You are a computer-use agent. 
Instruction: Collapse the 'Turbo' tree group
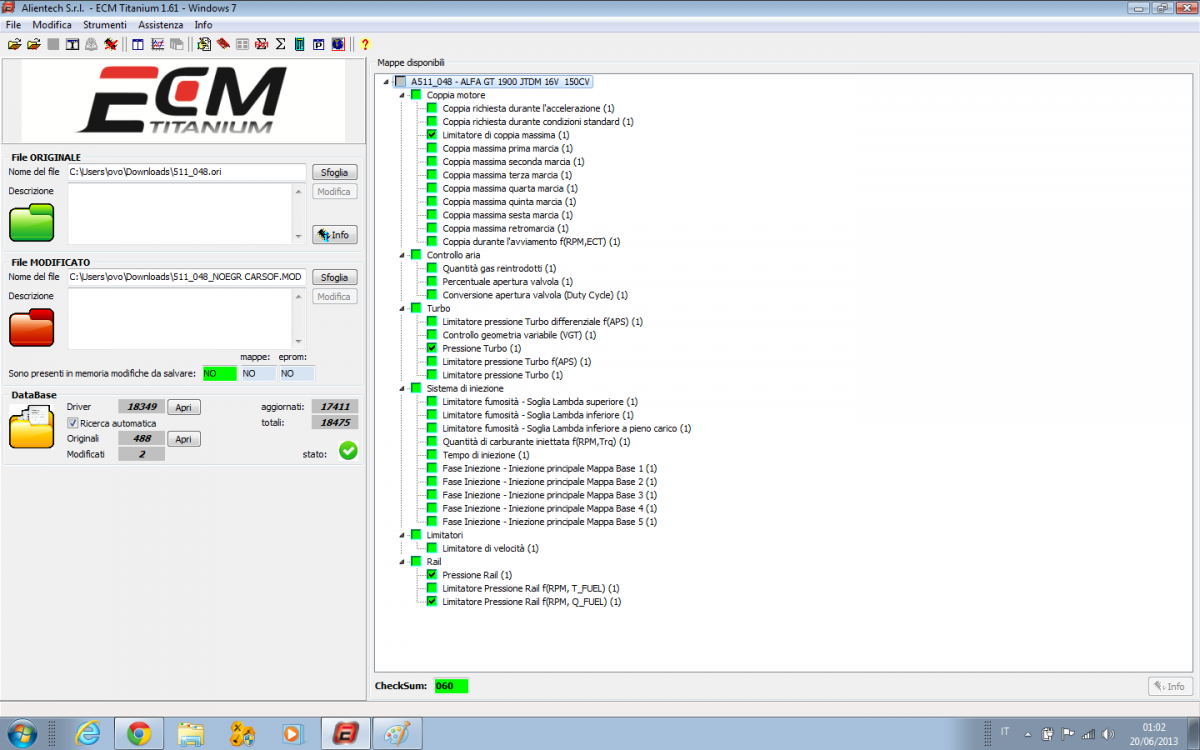[402, 308]
